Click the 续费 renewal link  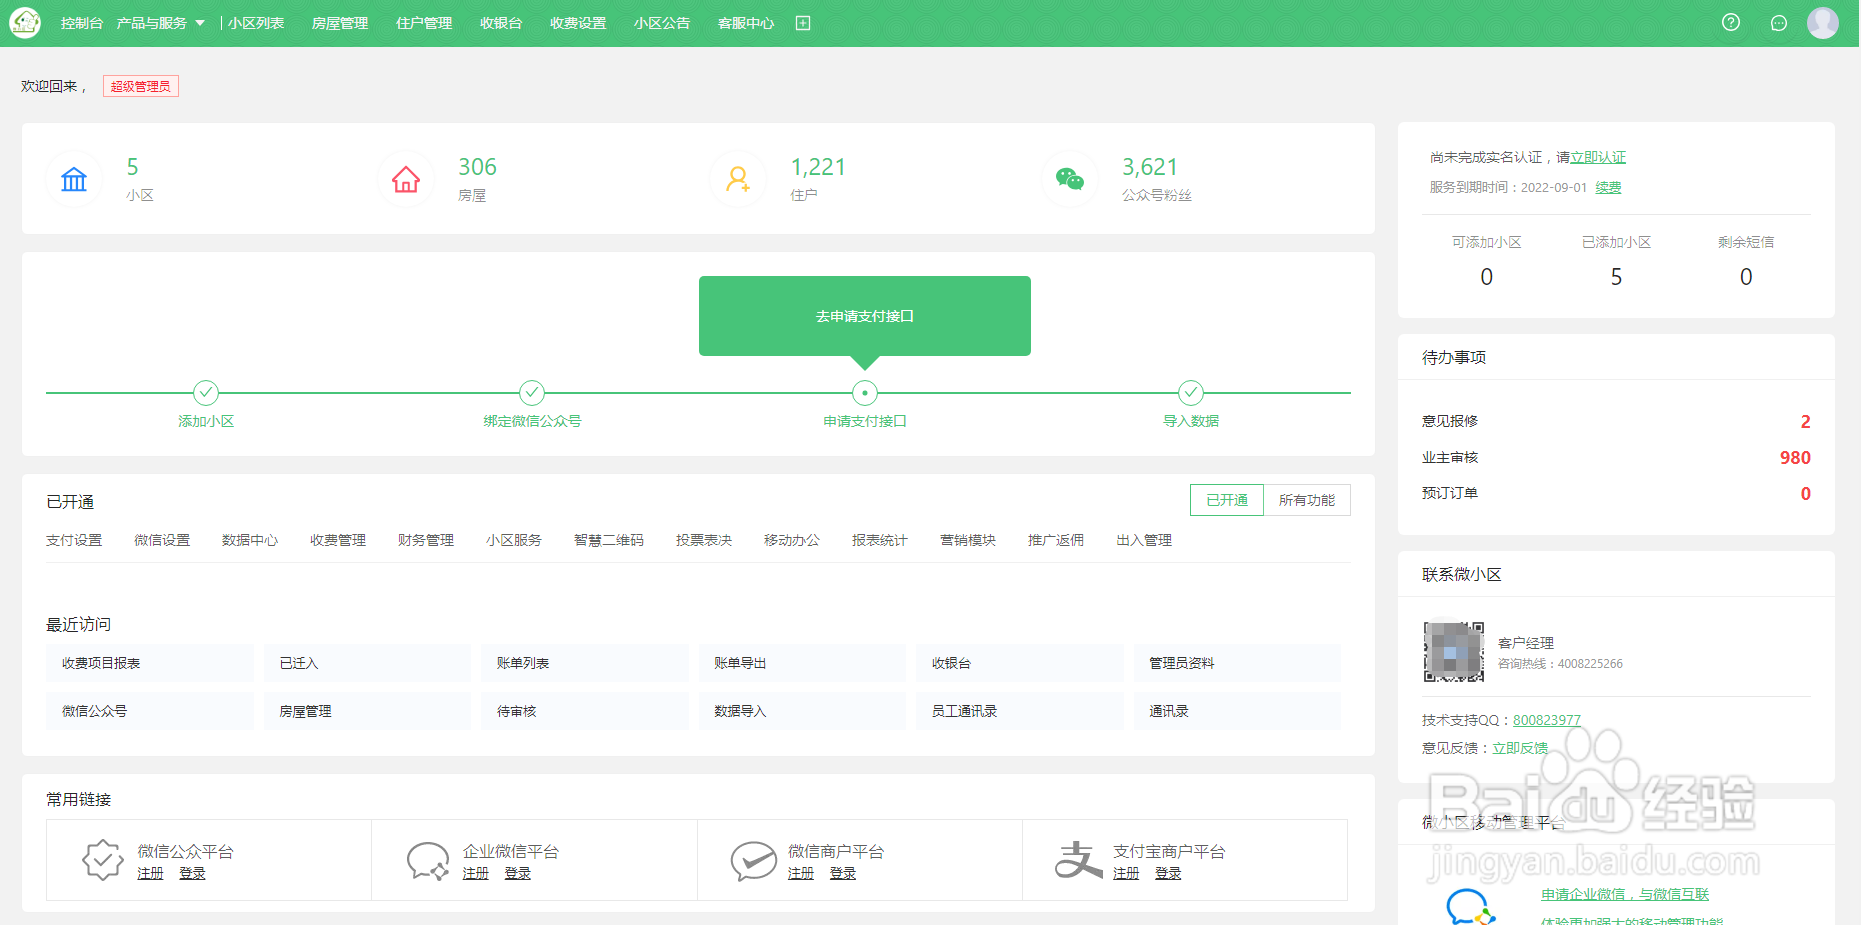coord(1608,187)
